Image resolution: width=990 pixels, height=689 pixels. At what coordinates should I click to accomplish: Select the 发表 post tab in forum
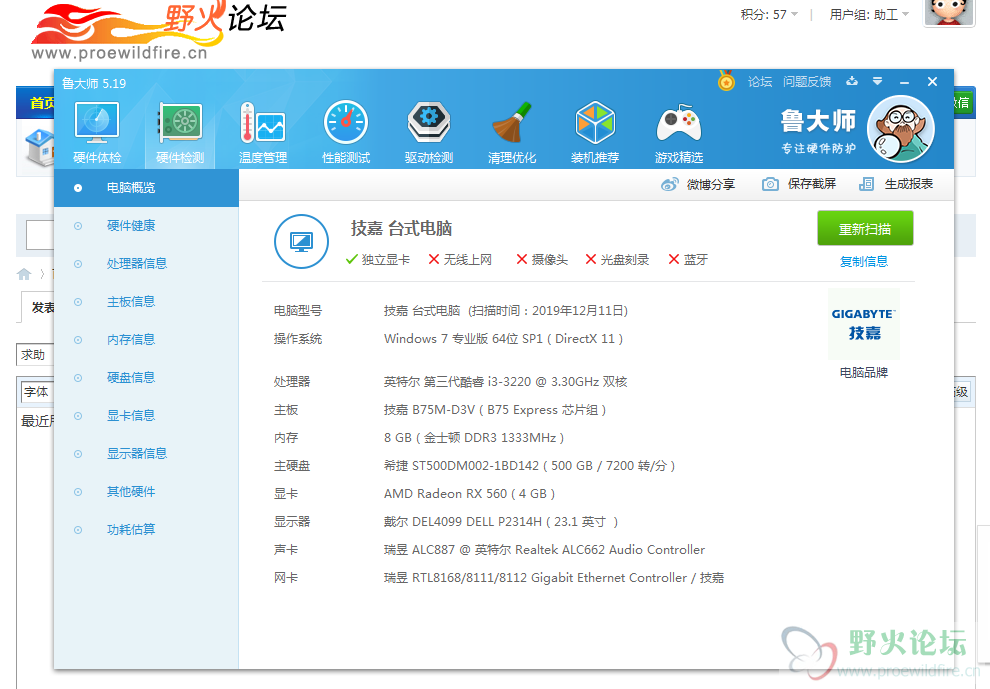pos(38,308)
